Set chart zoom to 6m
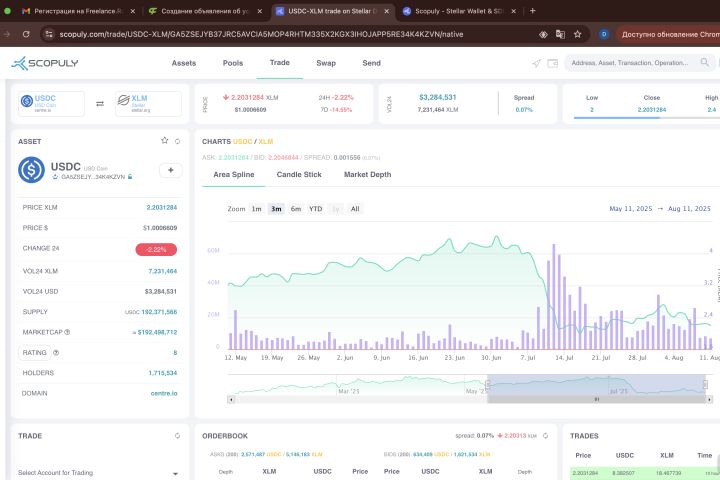The width and height of the screenshot is (720, 480). [x=296, y=209]
